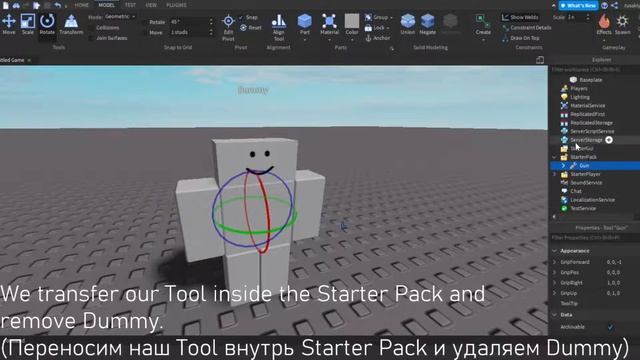Click the viewport layout icon above Explorer
The image size is (640, 360).
click(540, 60)
